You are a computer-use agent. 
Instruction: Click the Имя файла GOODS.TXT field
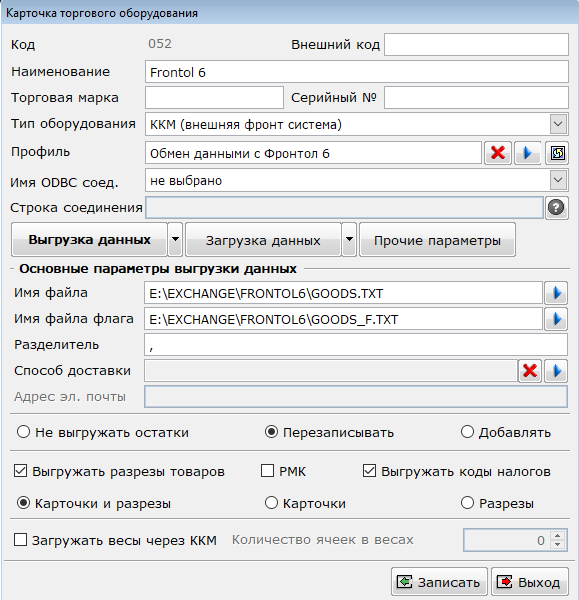pos(343,293)
